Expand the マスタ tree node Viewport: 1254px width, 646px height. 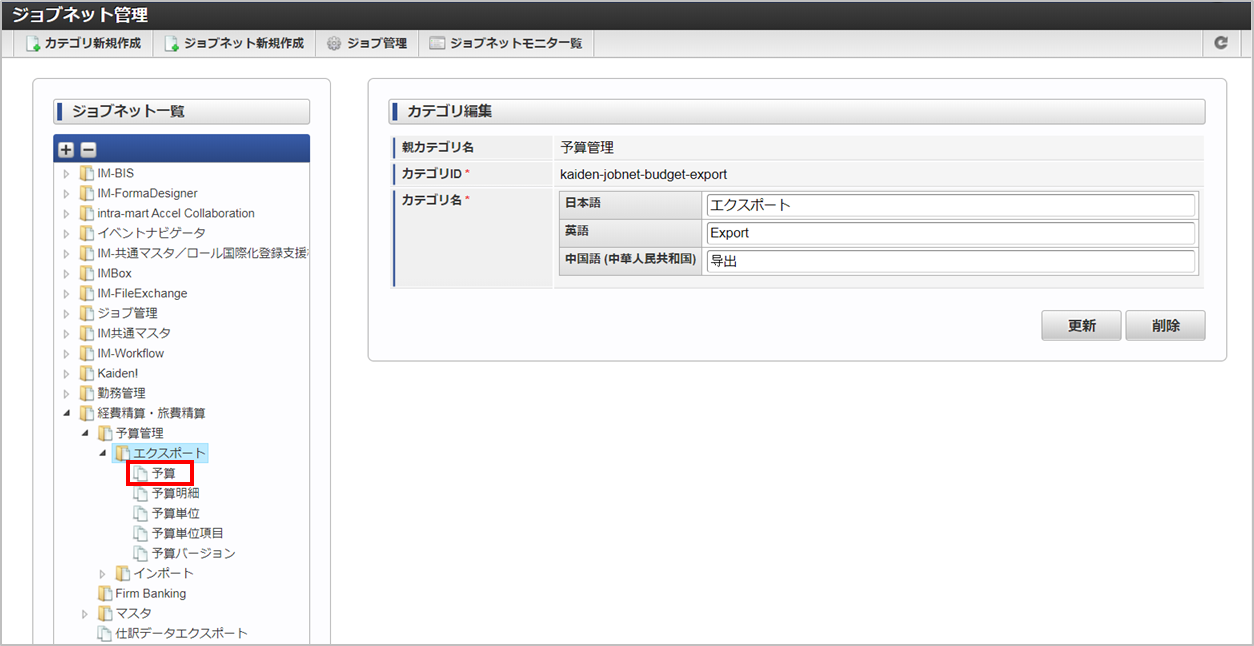[85, 614]
